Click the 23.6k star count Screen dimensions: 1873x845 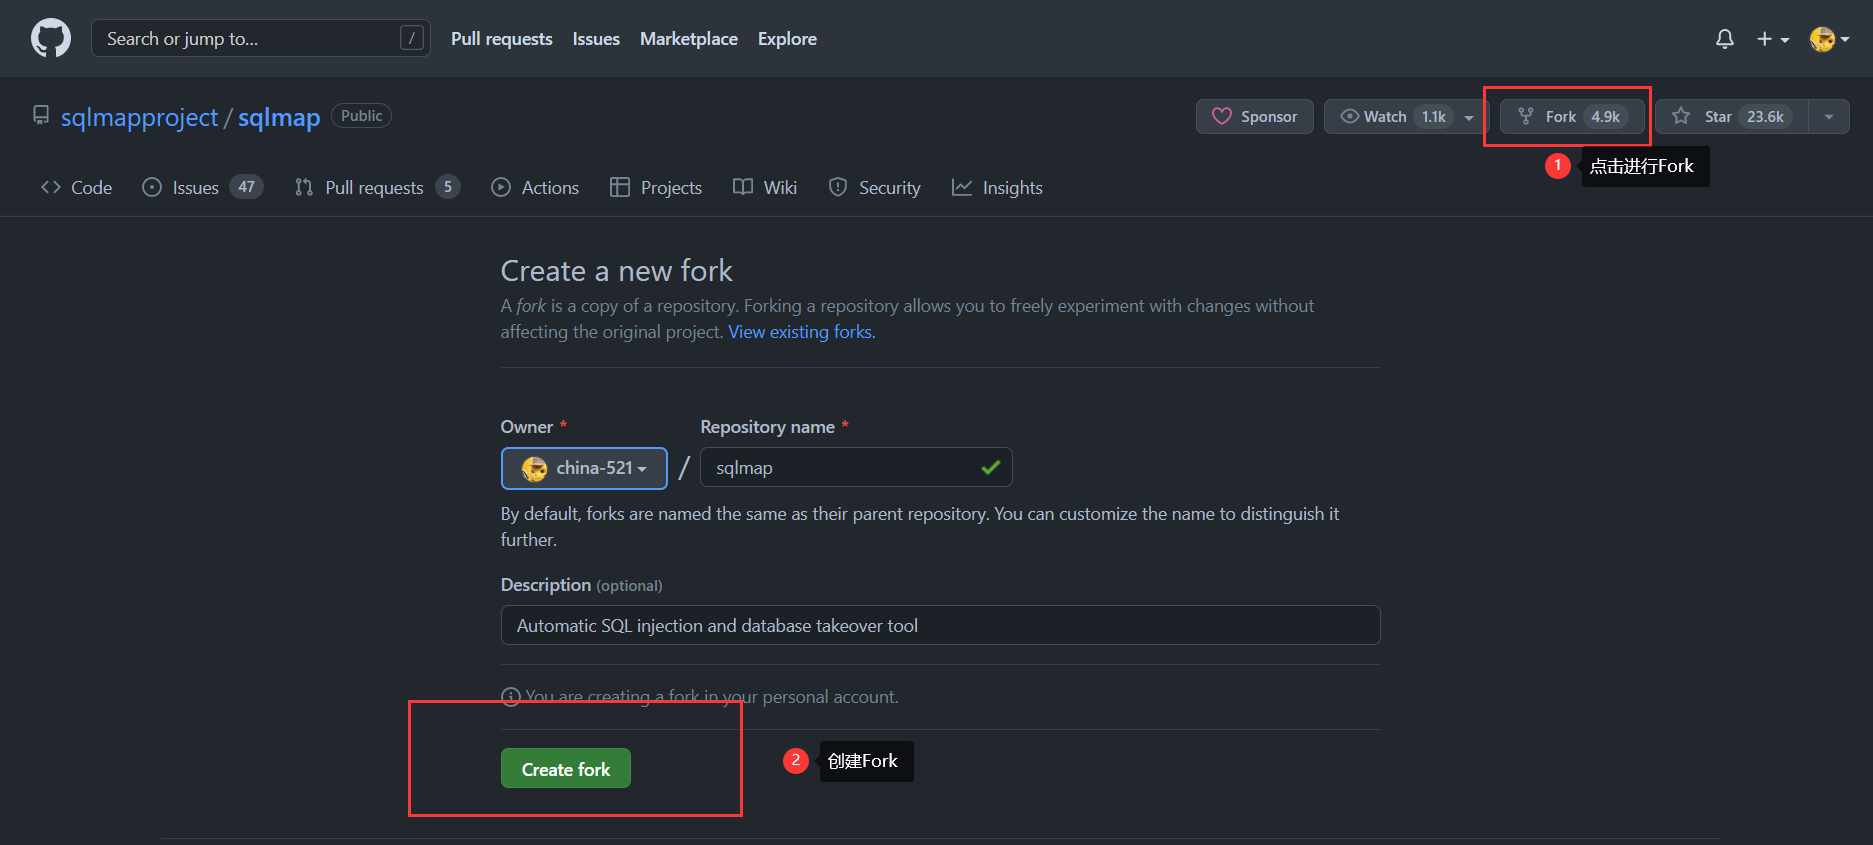click(x=1766, y=117)
